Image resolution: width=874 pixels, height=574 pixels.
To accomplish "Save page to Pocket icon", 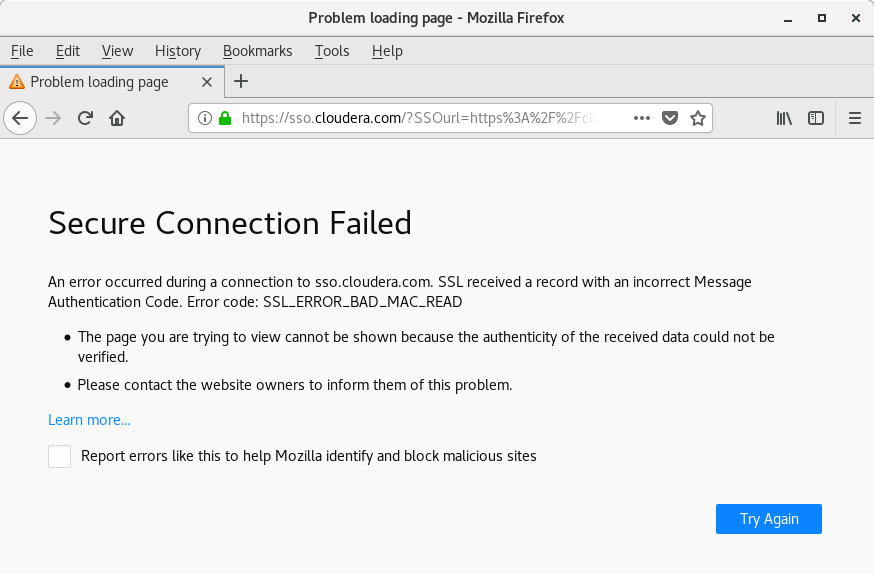I will 671,118.
